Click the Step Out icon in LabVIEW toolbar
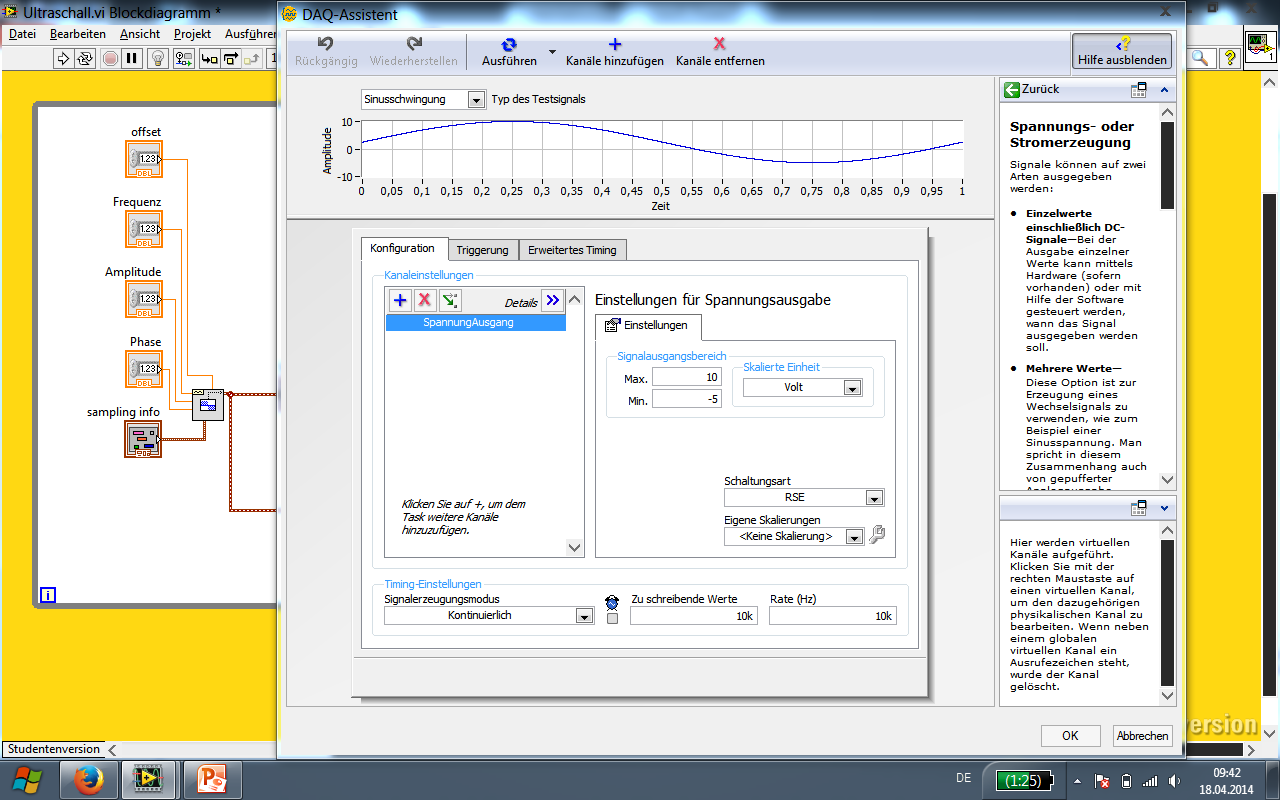1280x800 pixels. click(x=253, y=59)
